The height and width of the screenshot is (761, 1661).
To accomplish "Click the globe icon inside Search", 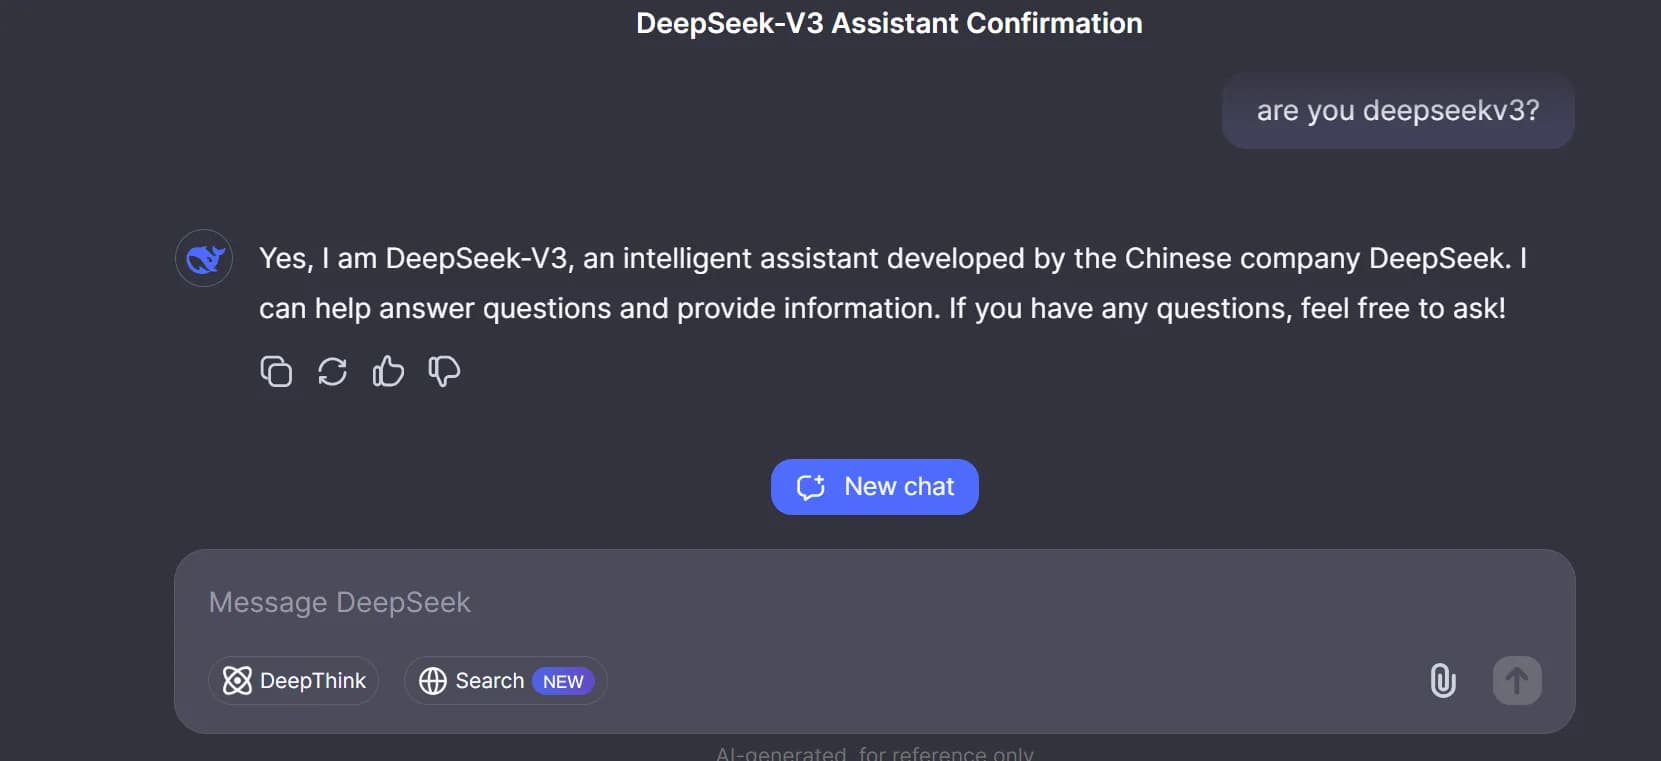I will 434,680.
